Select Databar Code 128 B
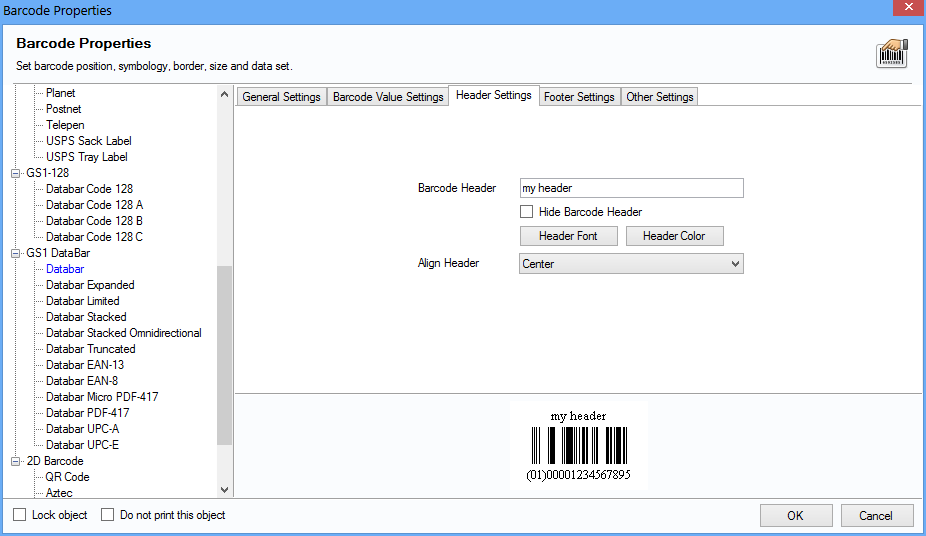This screenshot has width=926, height=536. (x=94, y=220)
